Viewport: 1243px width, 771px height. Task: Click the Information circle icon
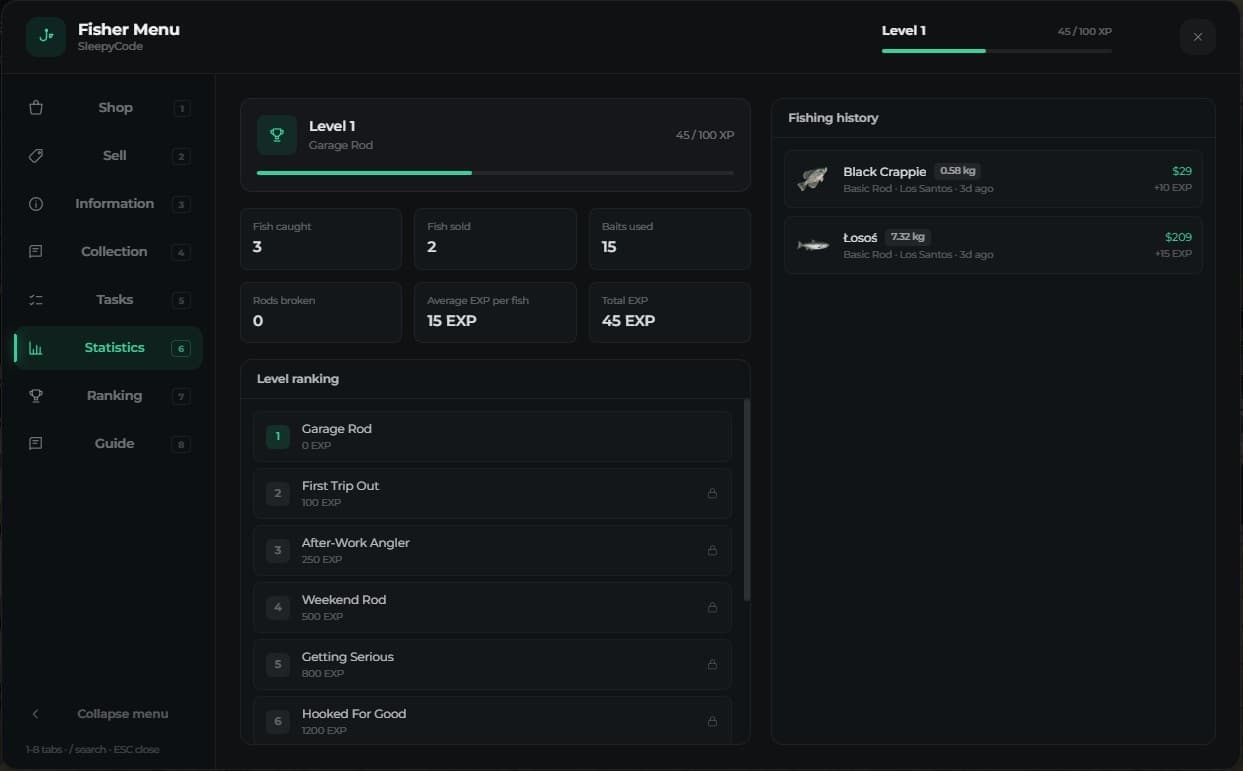(x=36, y=204)
